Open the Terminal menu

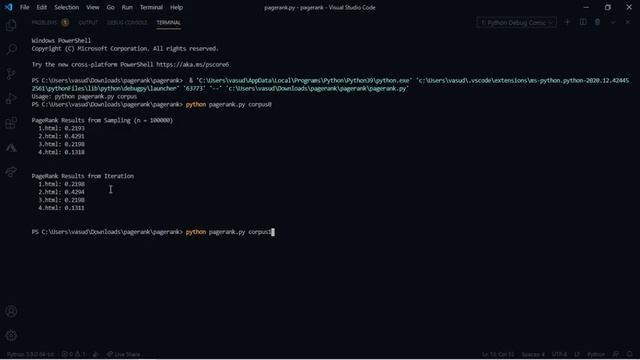[x=151, y=7]
